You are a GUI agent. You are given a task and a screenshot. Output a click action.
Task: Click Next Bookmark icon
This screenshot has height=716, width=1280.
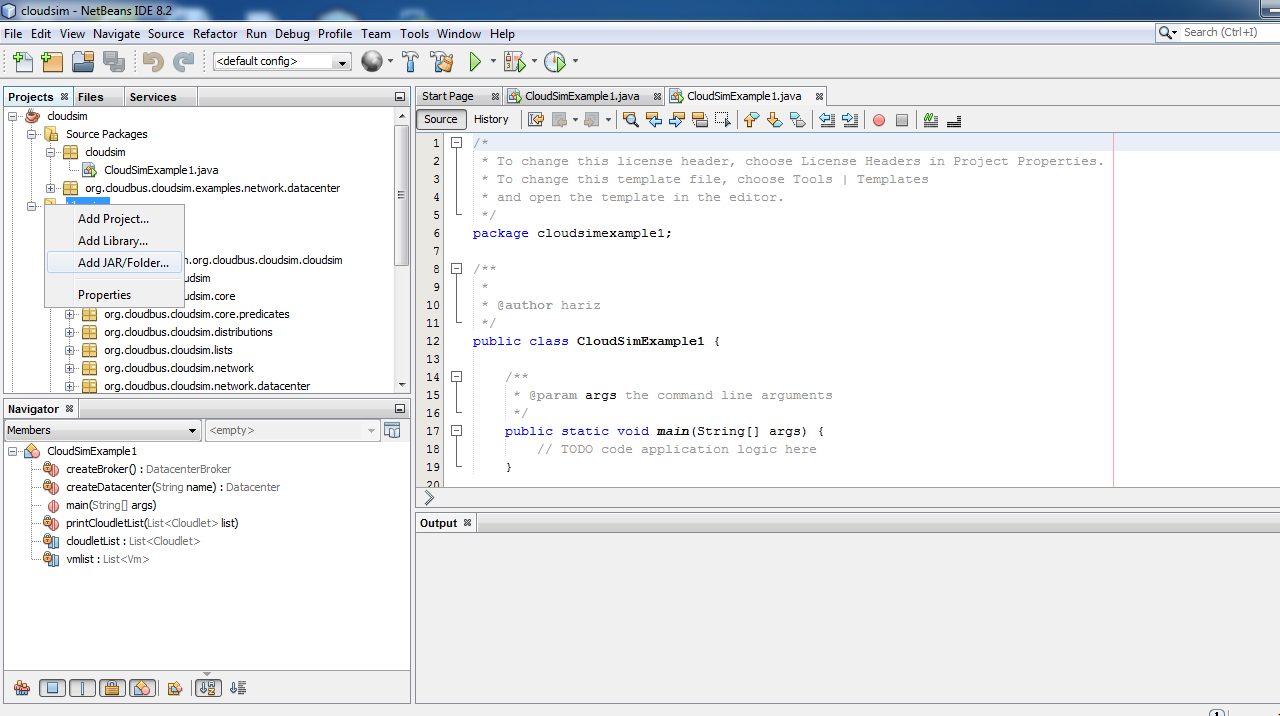coord(774,120)
